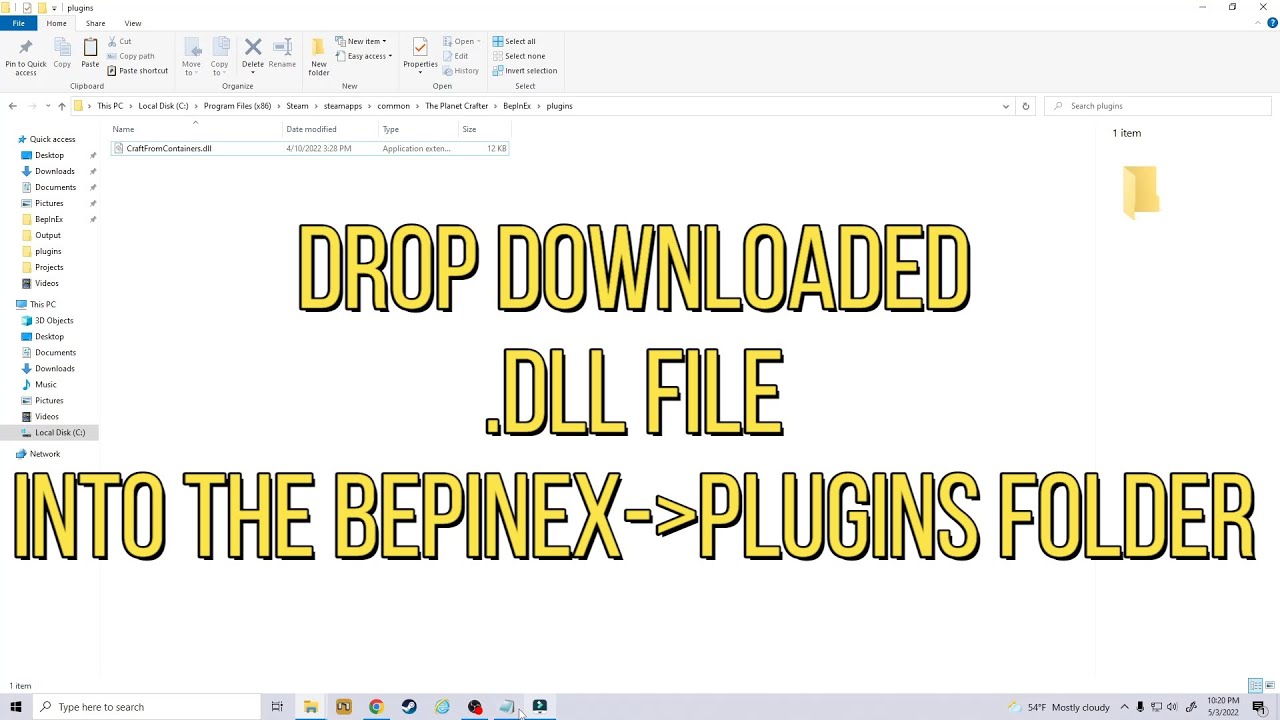Expand the Easy access dropdown

click(363, 56)
